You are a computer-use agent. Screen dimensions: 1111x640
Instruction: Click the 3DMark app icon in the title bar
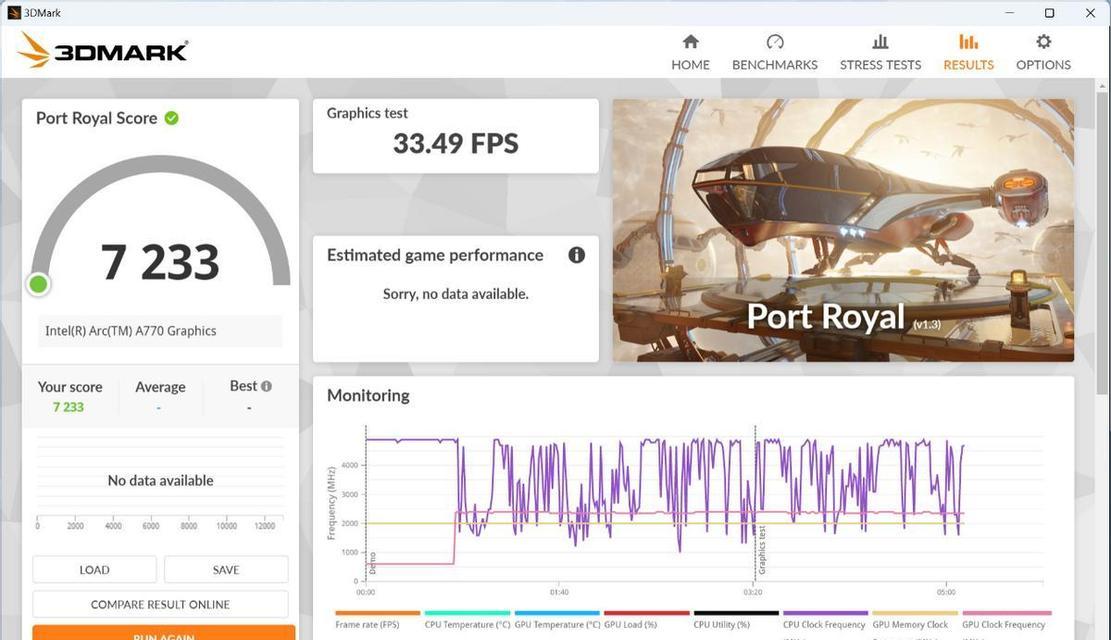tap(13, 12)
